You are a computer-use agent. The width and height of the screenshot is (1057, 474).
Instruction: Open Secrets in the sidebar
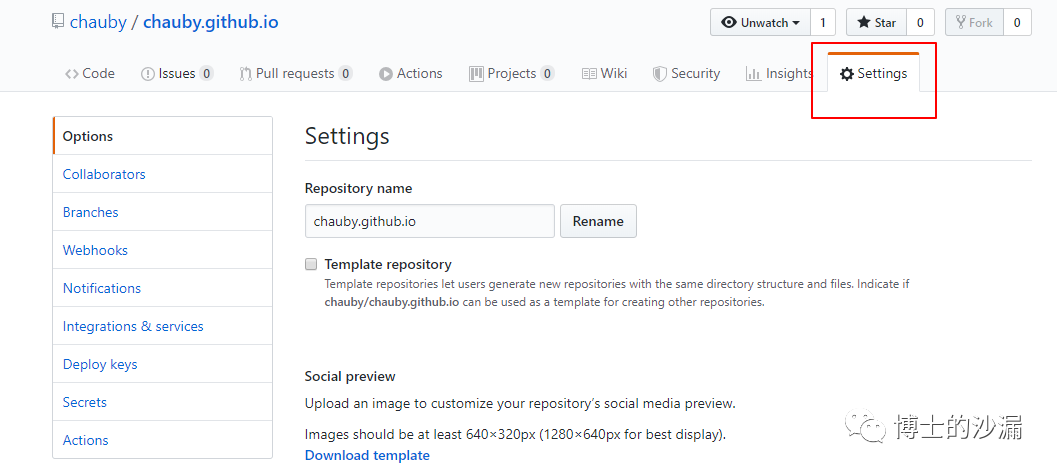(x=162, y=402)
